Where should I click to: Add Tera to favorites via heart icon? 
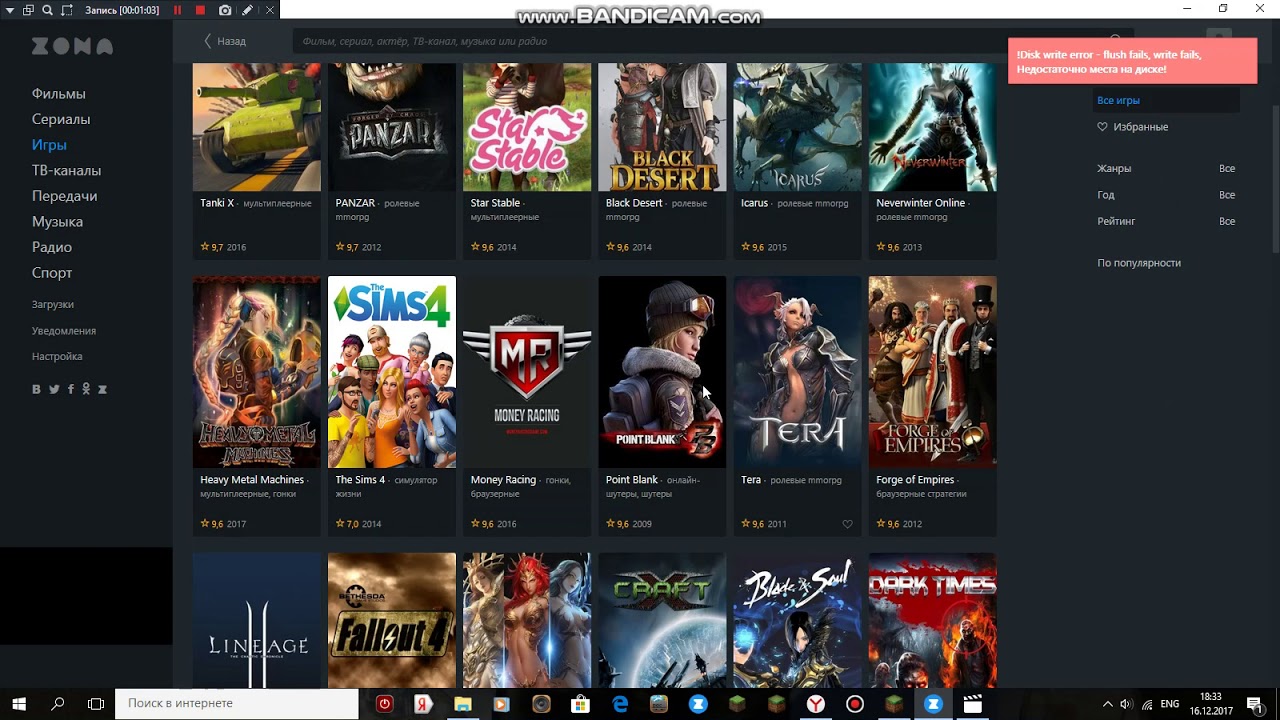[847, 524]
